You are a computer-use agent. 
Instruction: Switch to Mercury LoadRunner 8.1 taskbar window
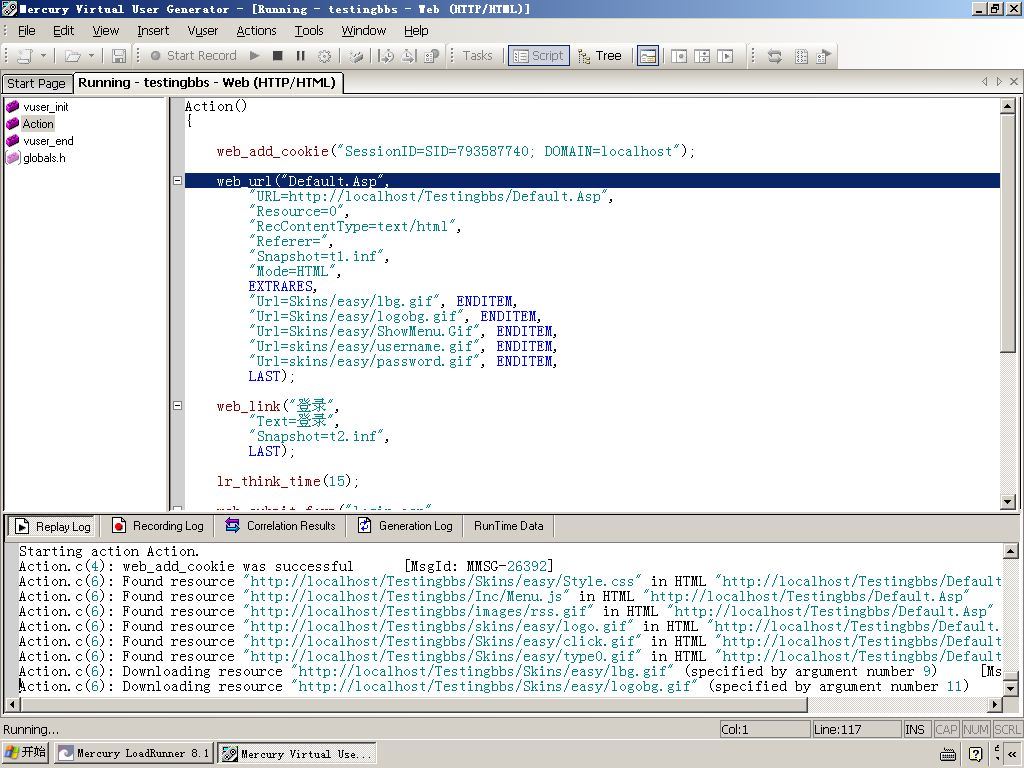(134, 753)
